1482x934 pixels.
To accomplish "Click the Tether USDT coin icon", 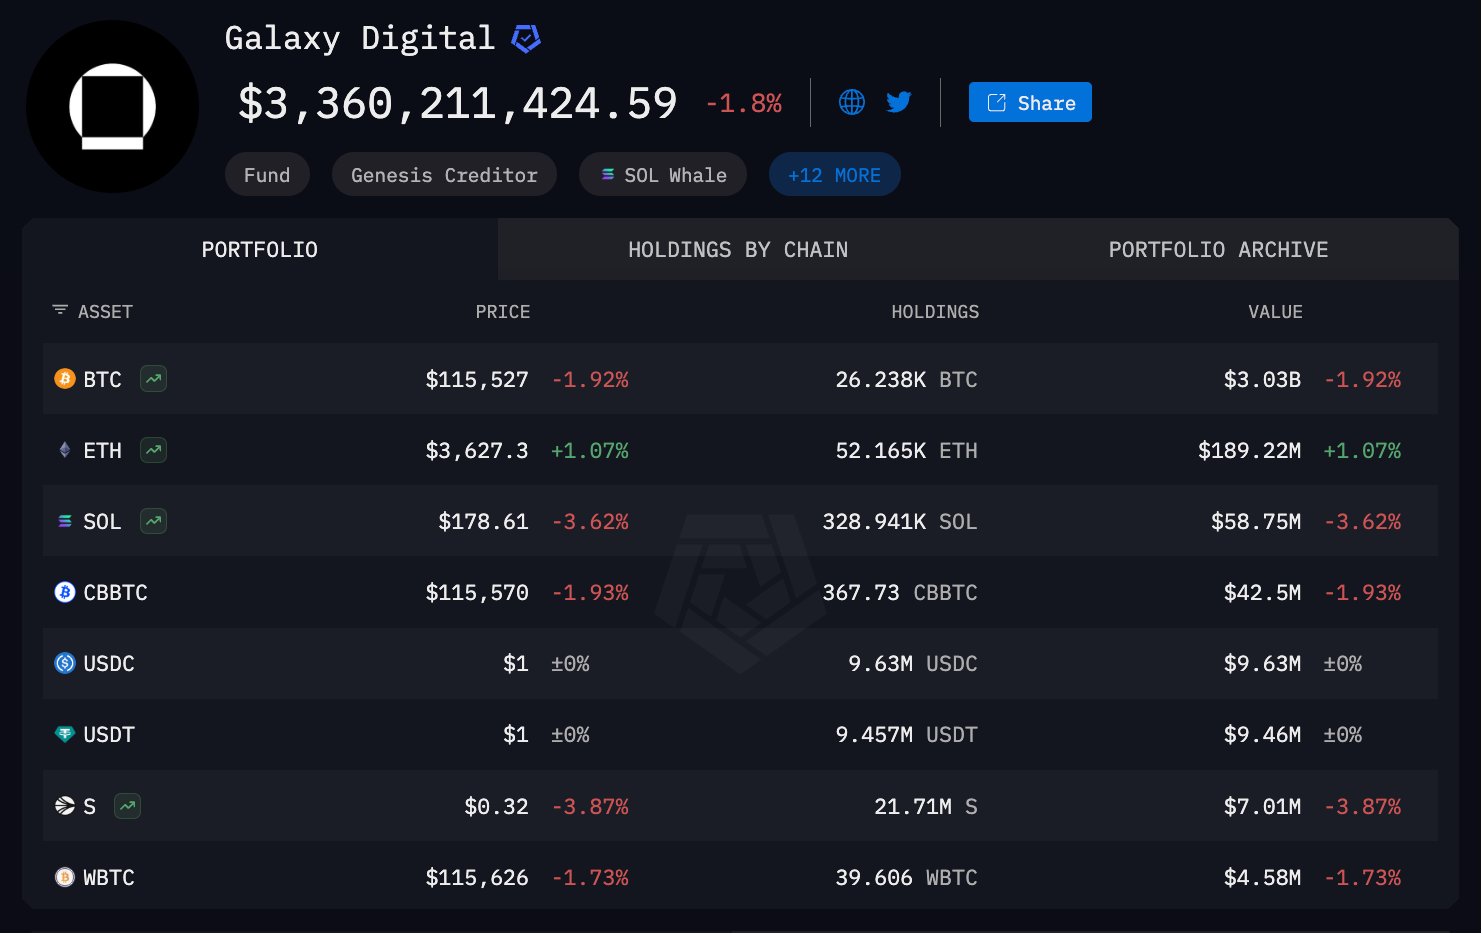I will (x=65, y=734).
